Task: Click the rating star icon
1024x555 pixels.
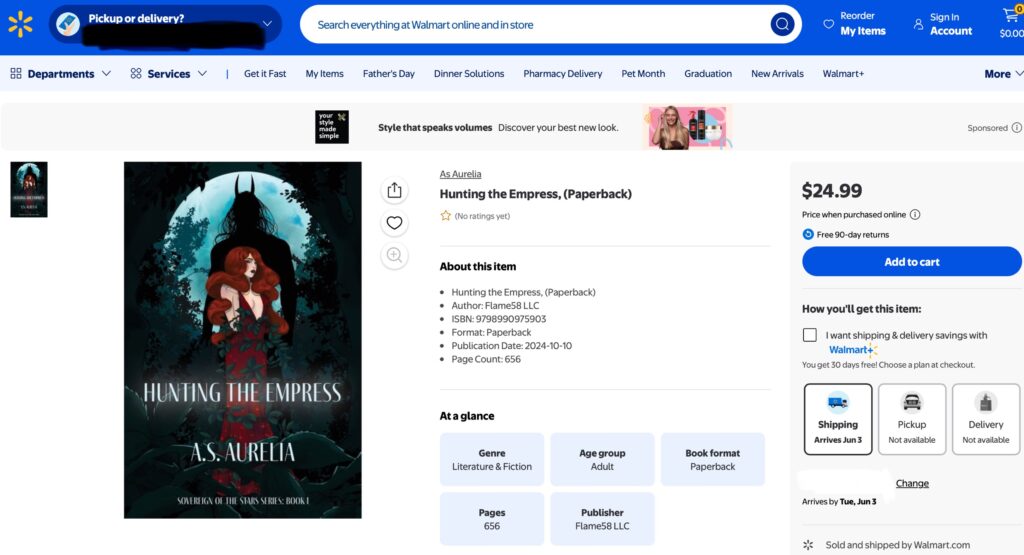Action: click(445, 215)
